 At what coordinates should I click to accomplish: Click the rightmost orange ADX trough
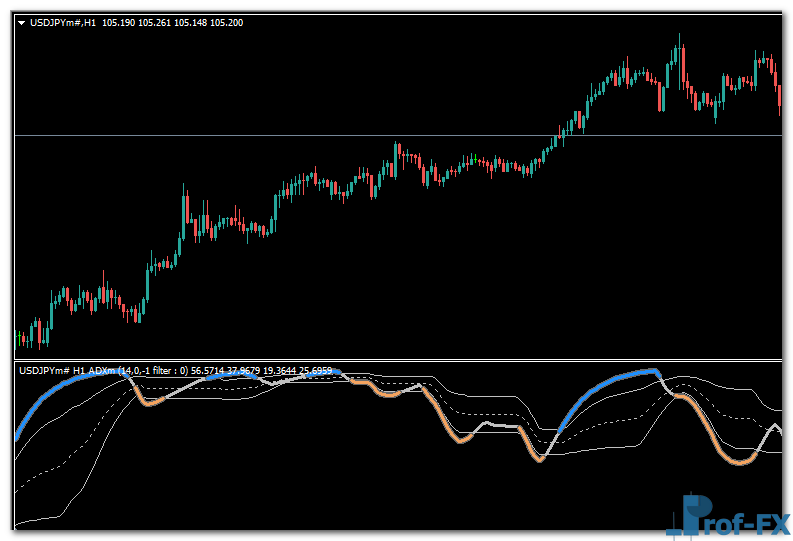pyautogui.click(x=740, y=462)
